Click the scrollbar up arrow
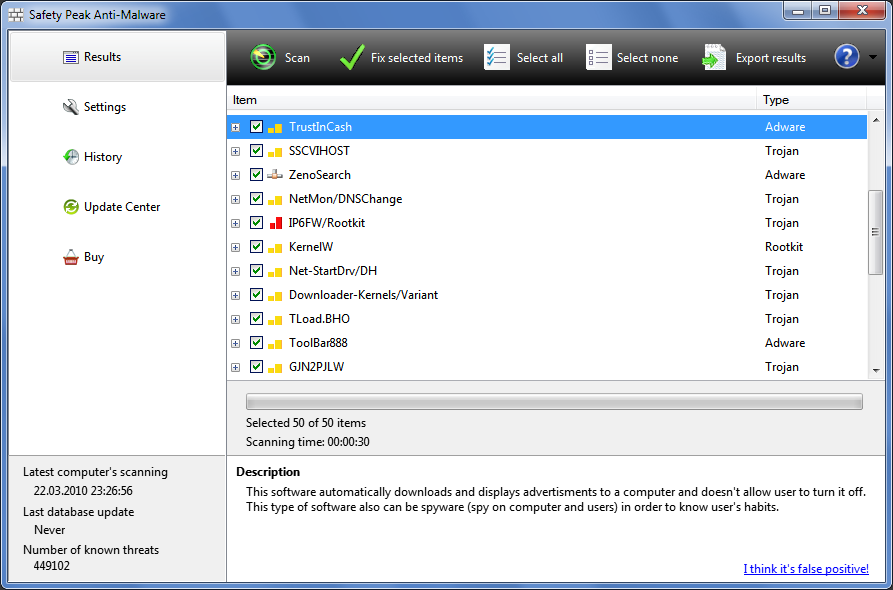This screenshot has width=893, height=590. pyautogui.click(x=876, y=120)
